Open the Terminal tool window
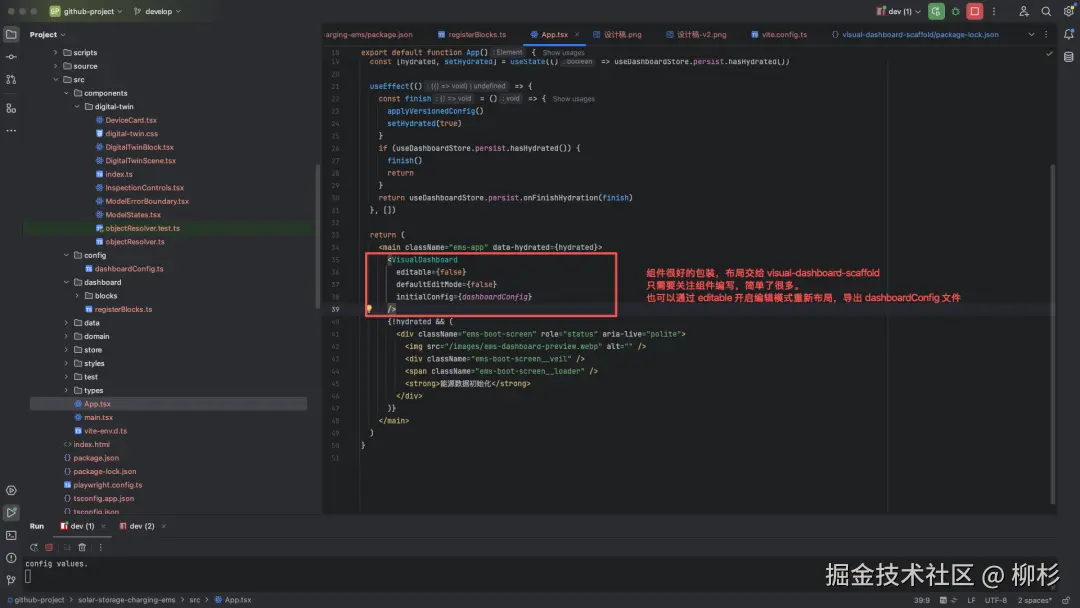 click(11, 535)
